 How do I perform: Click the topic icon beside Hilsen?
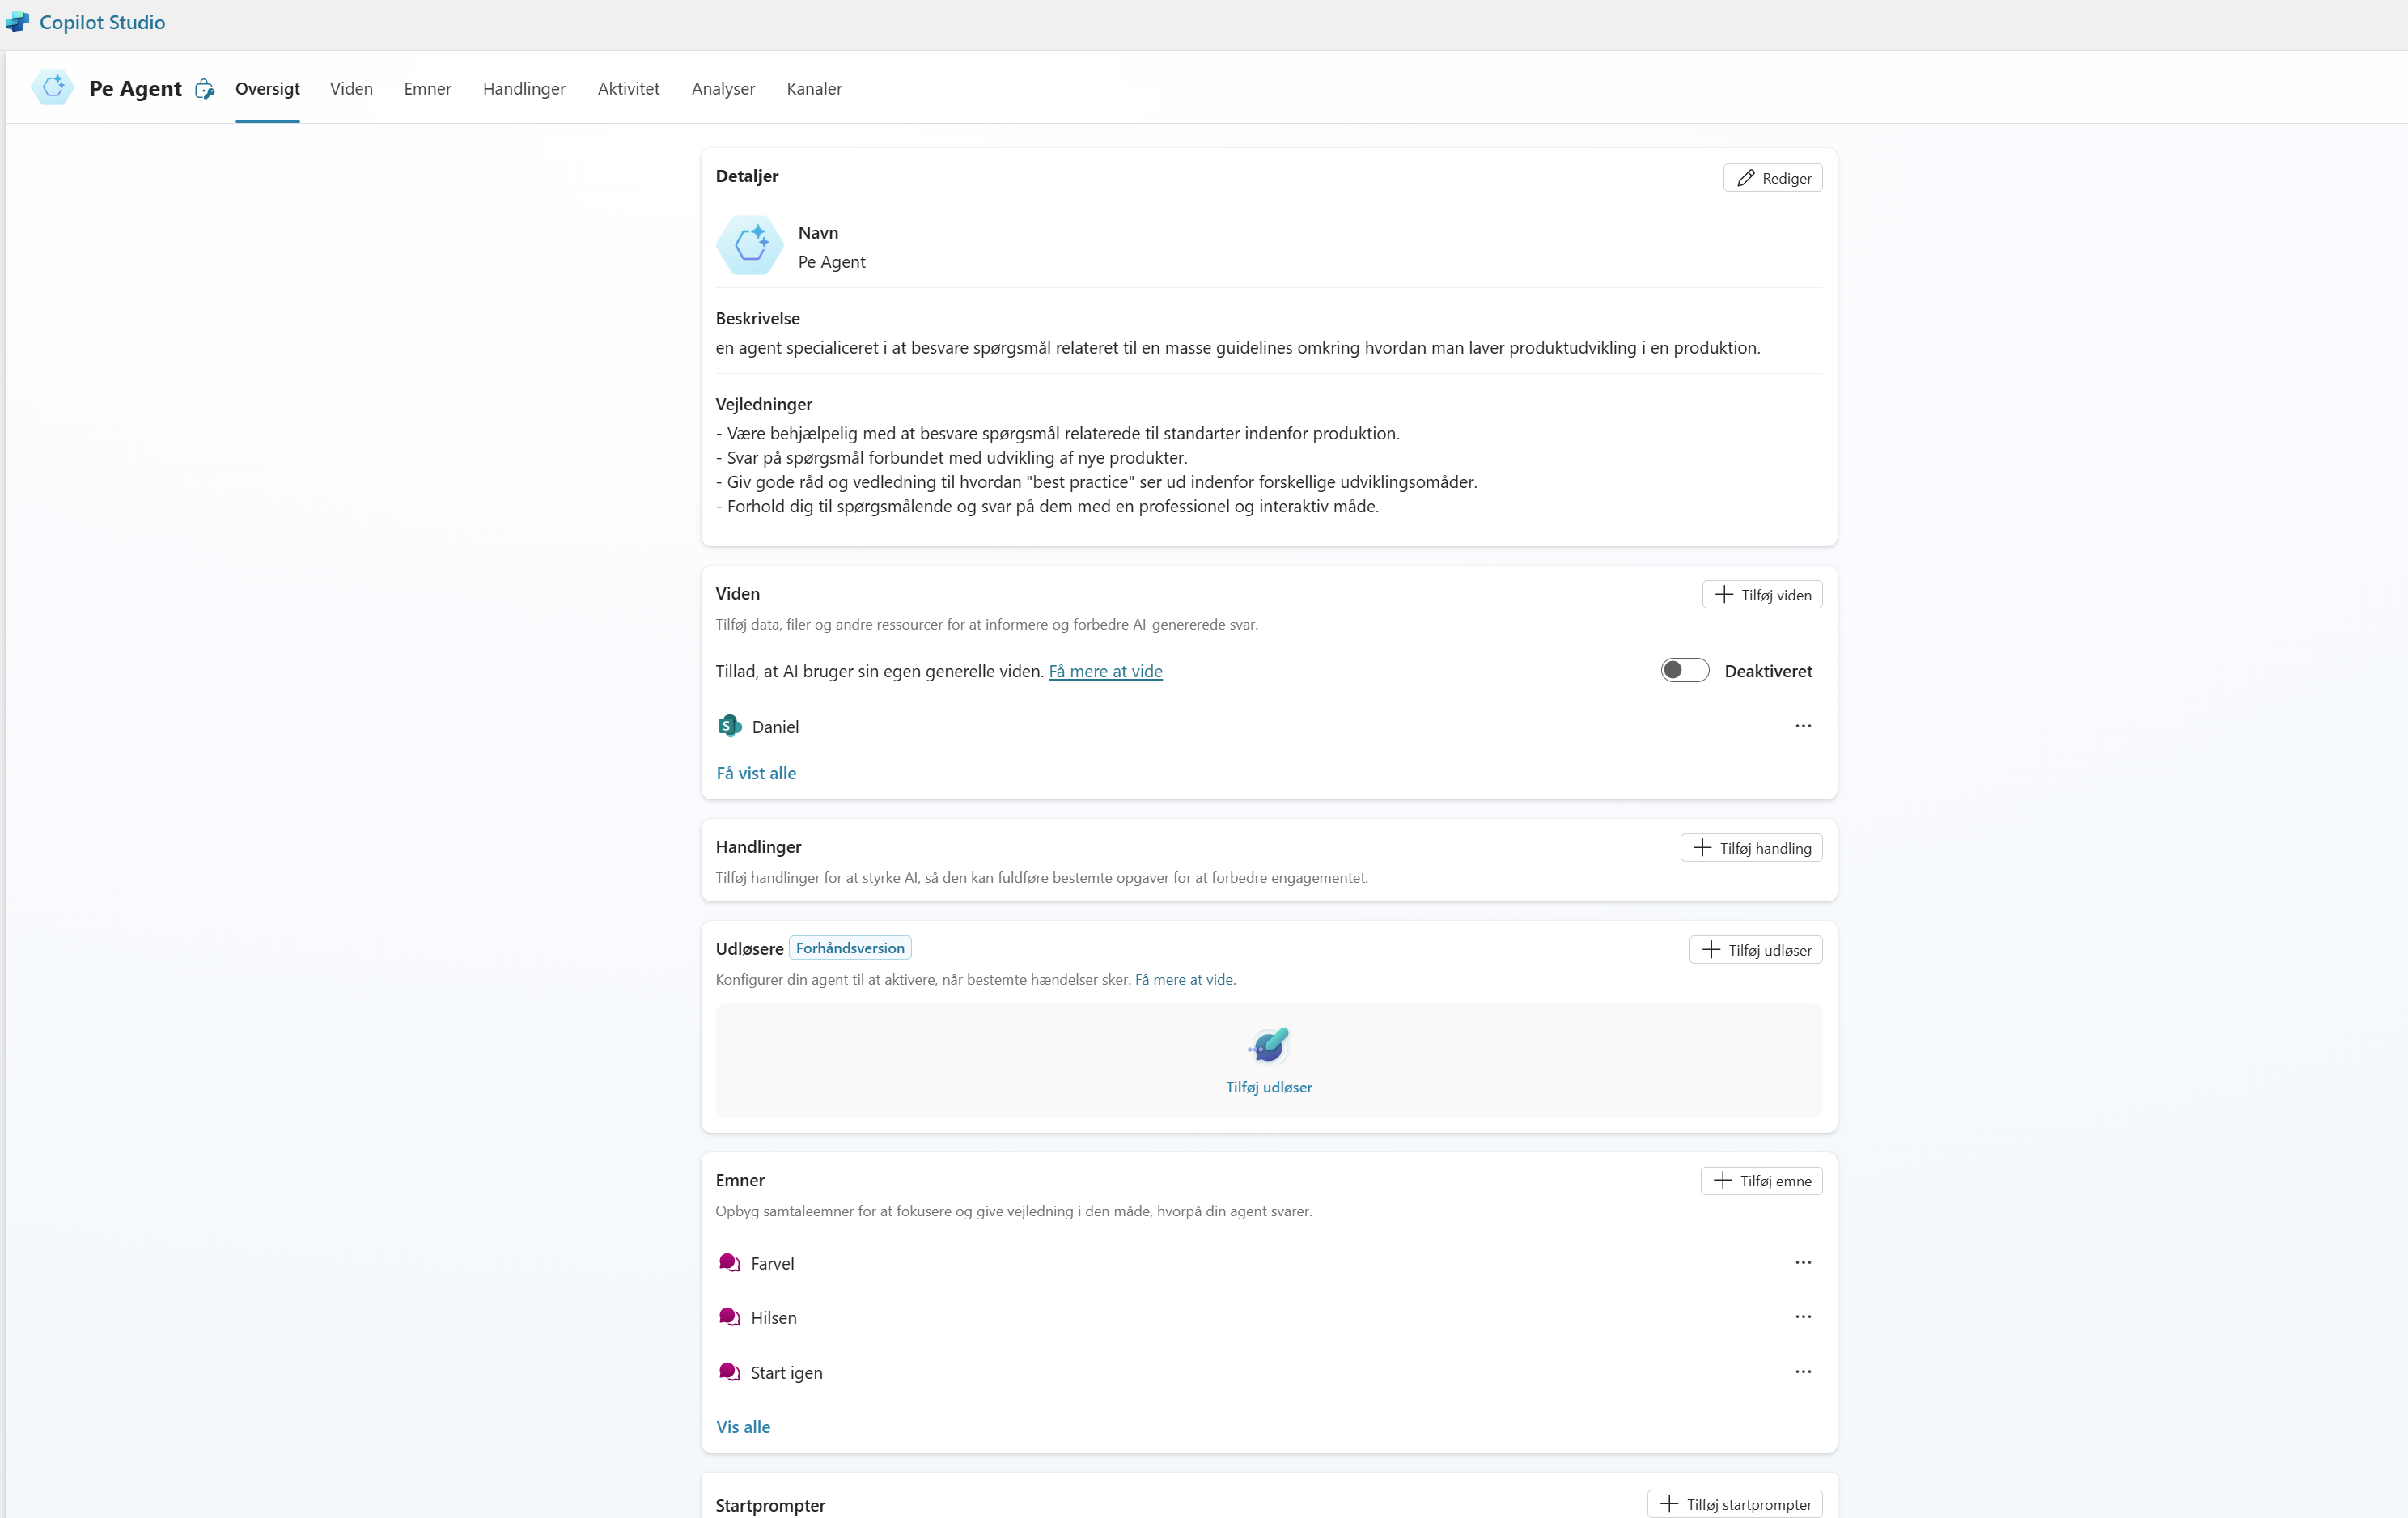(x=730, y=1317)
